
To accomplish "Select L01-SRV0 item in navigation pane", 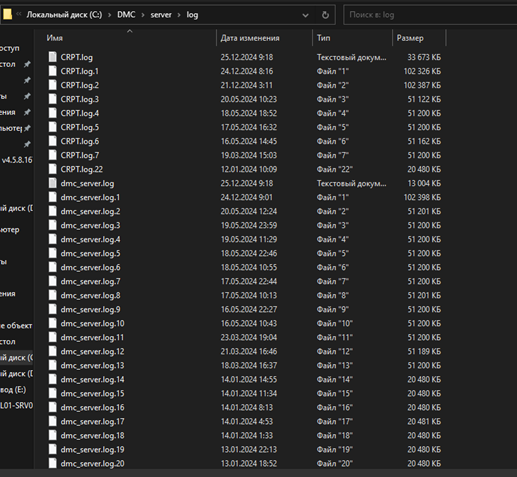I will (16, 405).
